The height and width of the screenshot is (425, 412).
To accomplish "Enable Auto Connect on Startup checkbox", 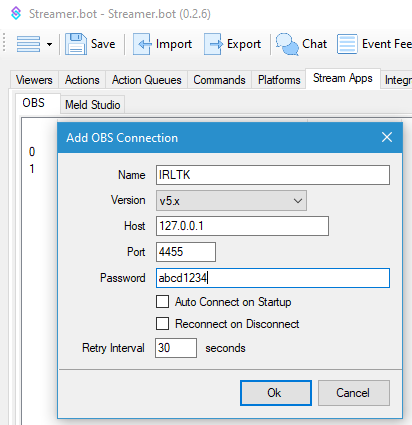I will click(x=162, y=302).
